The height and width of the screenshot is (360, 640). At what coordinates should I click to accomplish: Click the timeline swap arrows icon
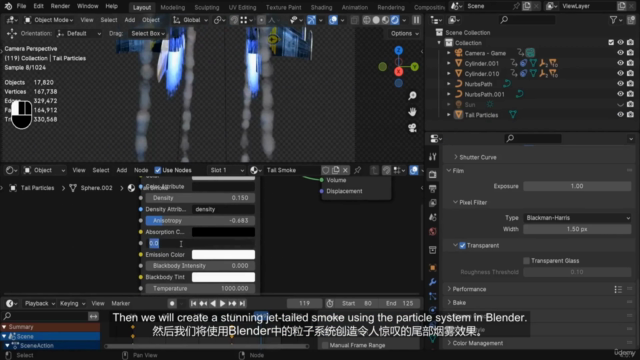click(x=93, y=316)
